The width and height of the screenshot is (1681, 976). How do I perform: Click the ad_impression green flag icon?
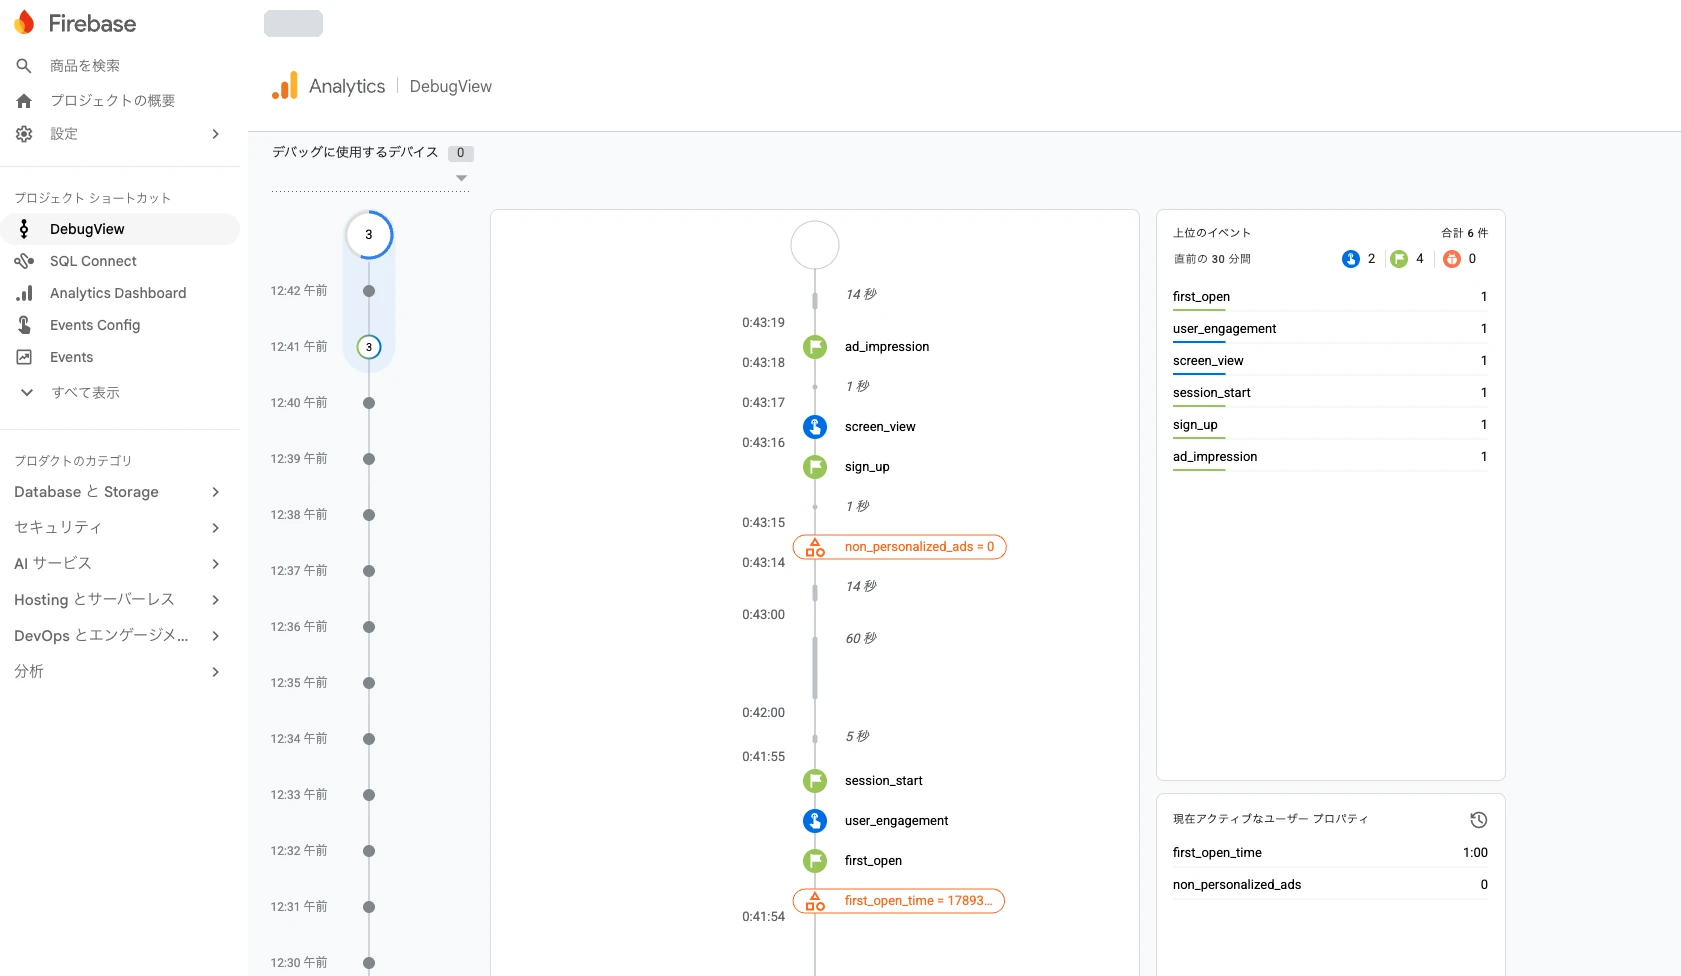[815, 347]
